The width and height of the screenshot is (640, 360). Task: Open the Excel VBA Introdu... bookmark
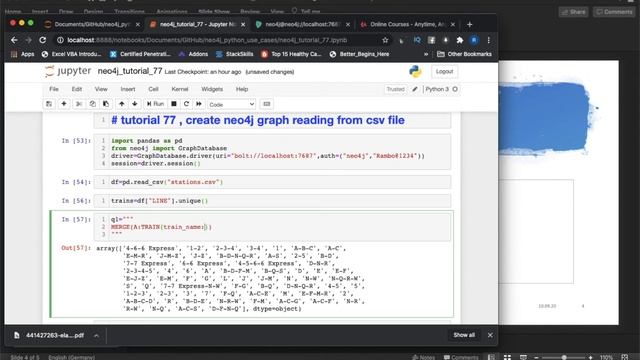pos(71,54)
